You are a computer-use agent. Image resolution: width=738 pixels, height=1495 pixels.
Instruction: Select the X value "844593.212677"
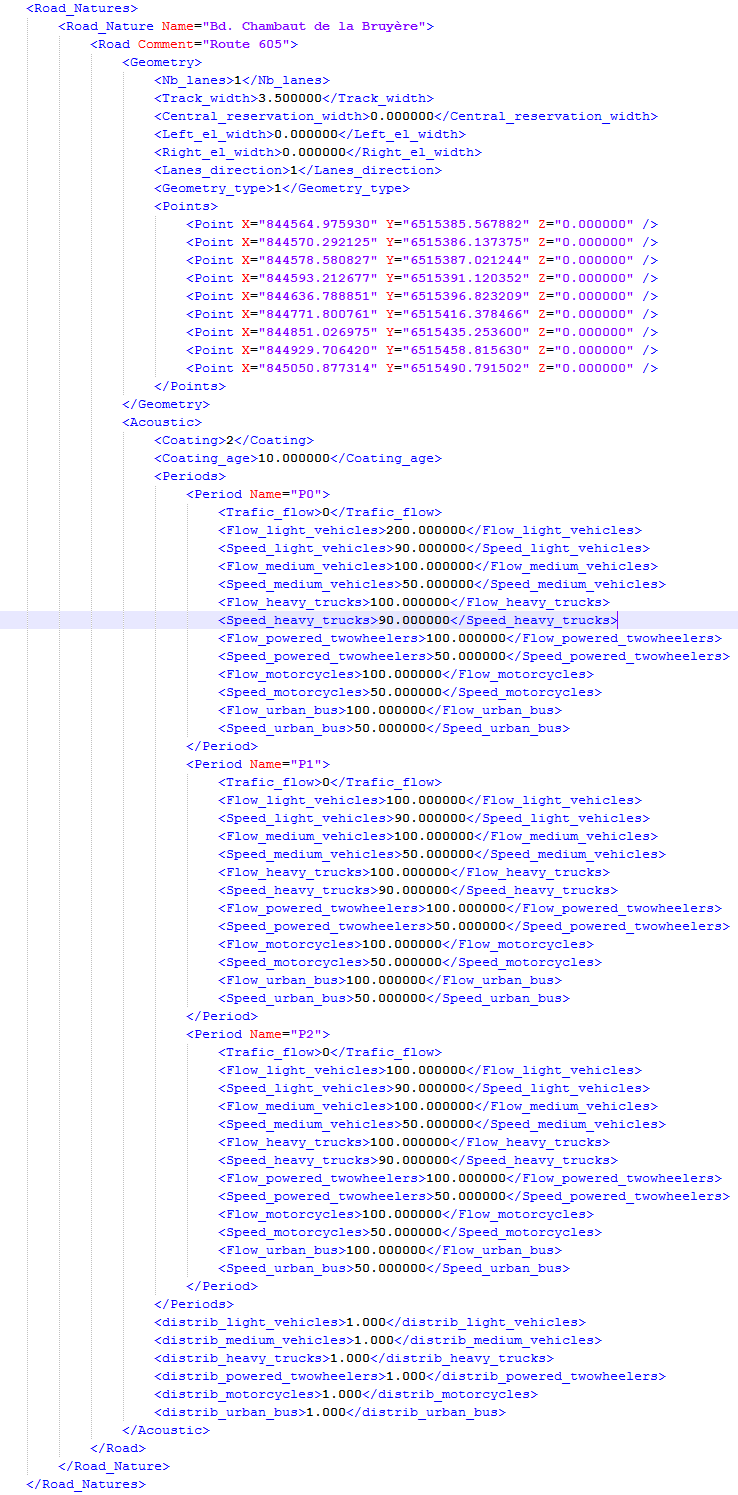(318, 278)
